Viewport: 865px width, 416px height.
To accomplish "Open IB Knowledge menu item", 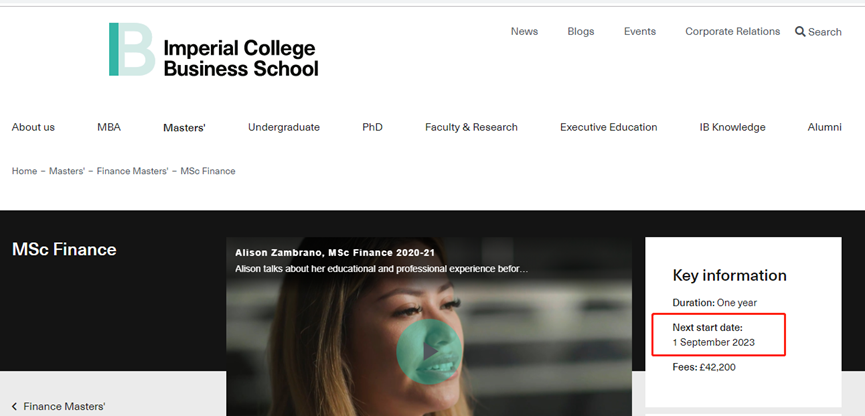I will click(733, 127).
